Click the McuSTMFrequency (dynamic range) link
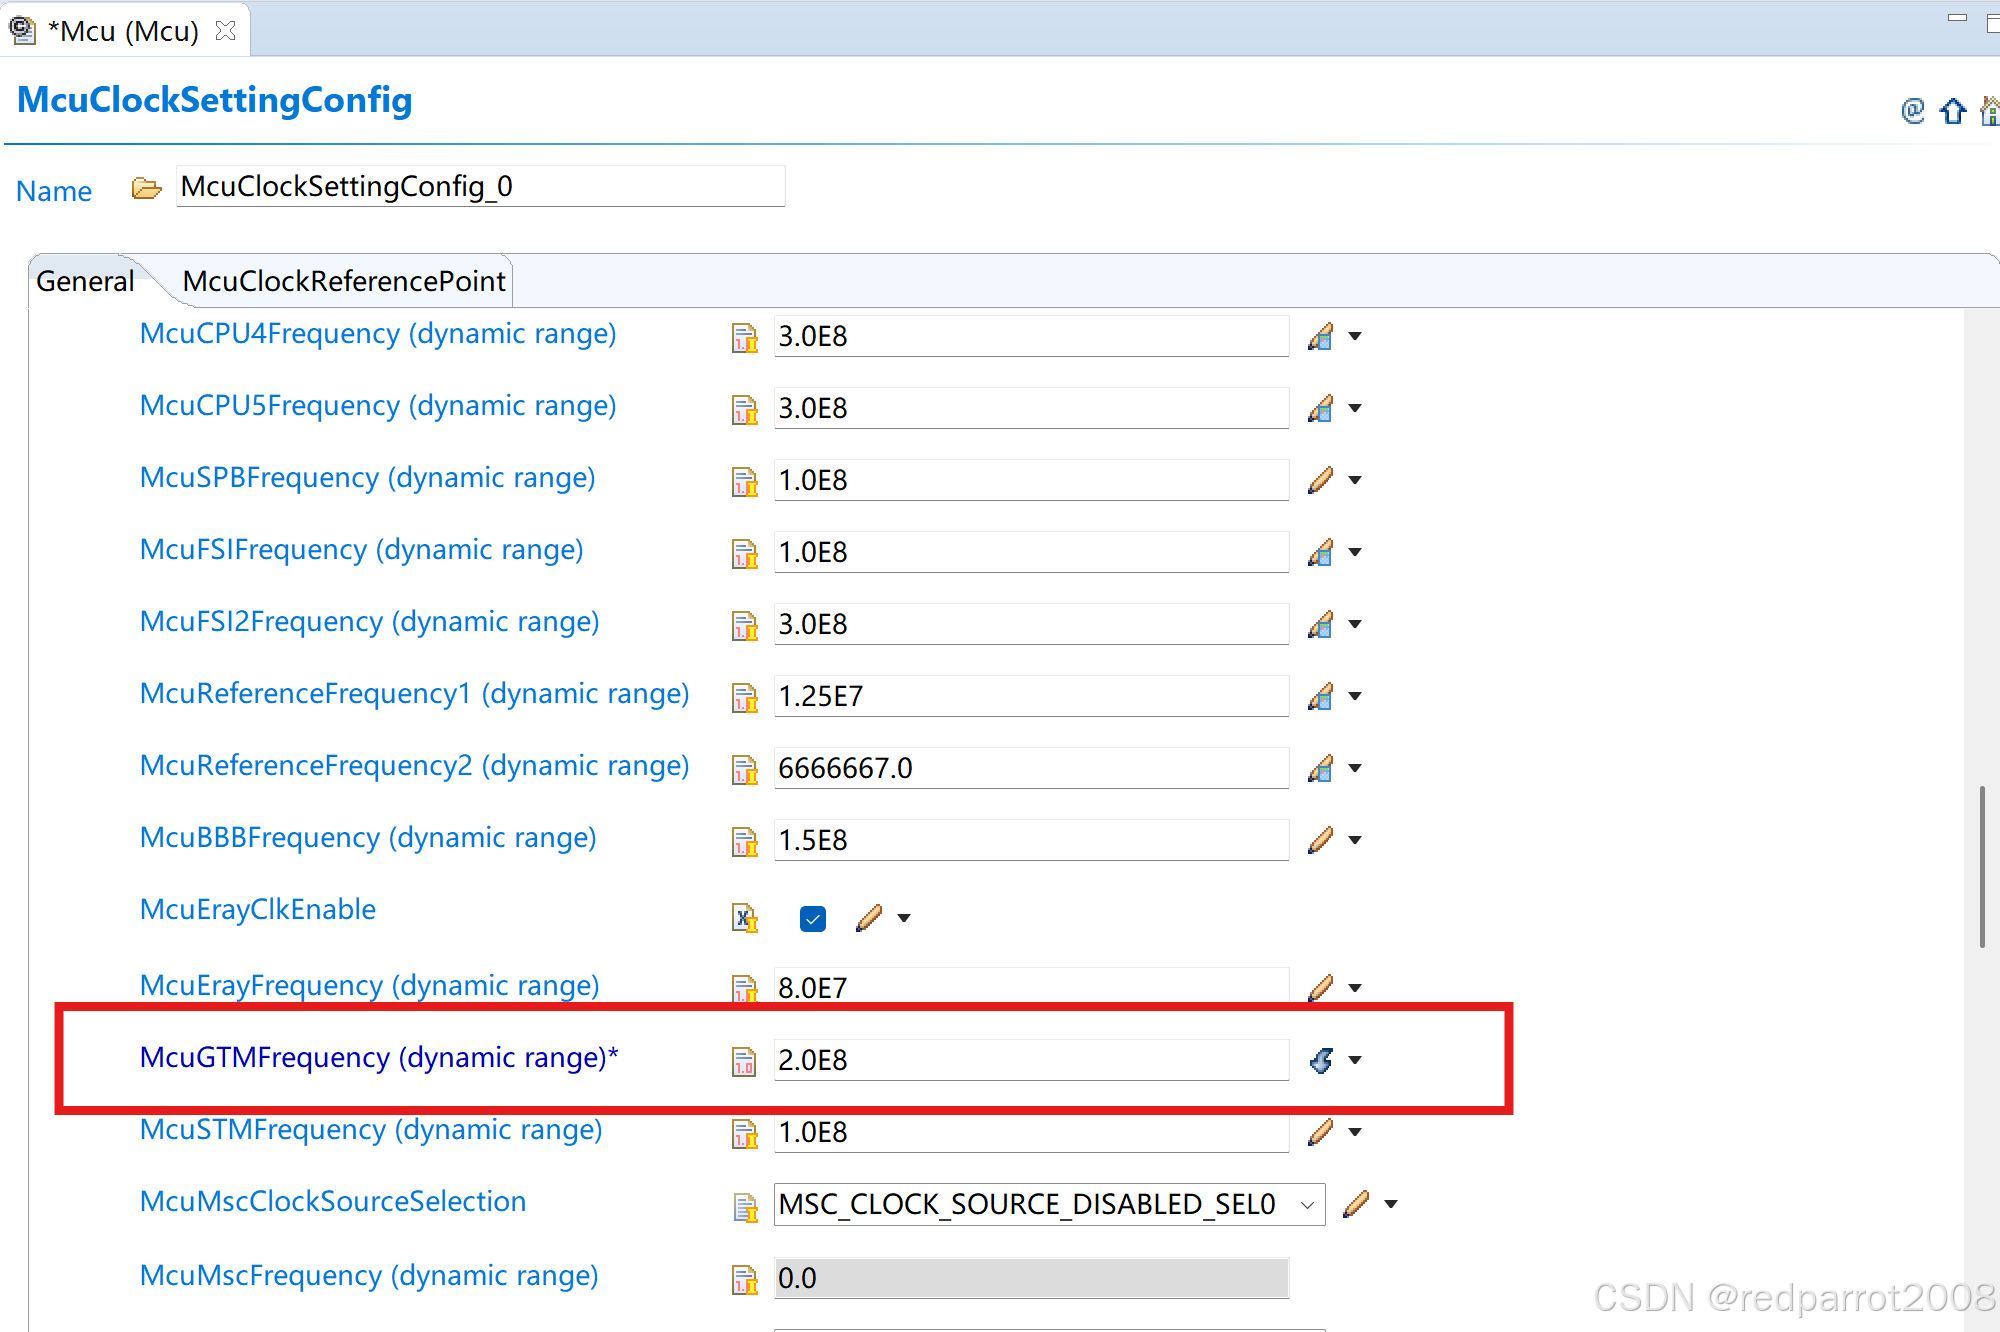Viewport: 2000px width, 1332px height. point(371,1130)
